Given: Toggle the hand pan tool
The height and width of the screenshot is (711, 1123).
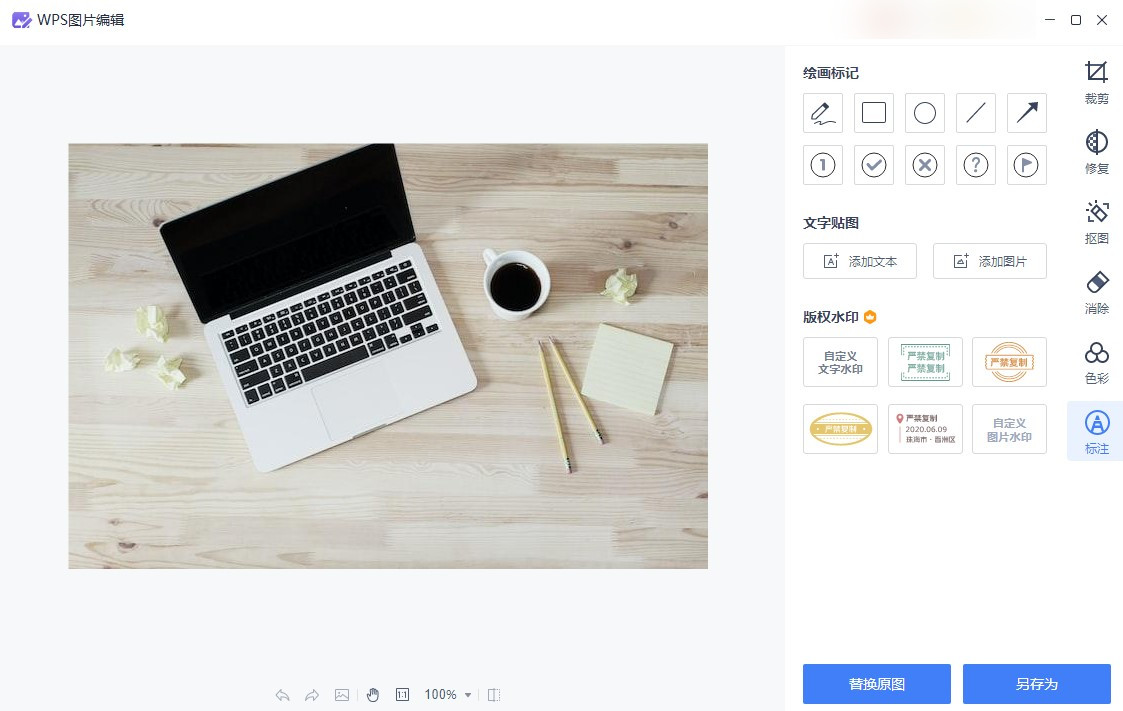Looking at the screenshot, I should click(x=372, y=695).
